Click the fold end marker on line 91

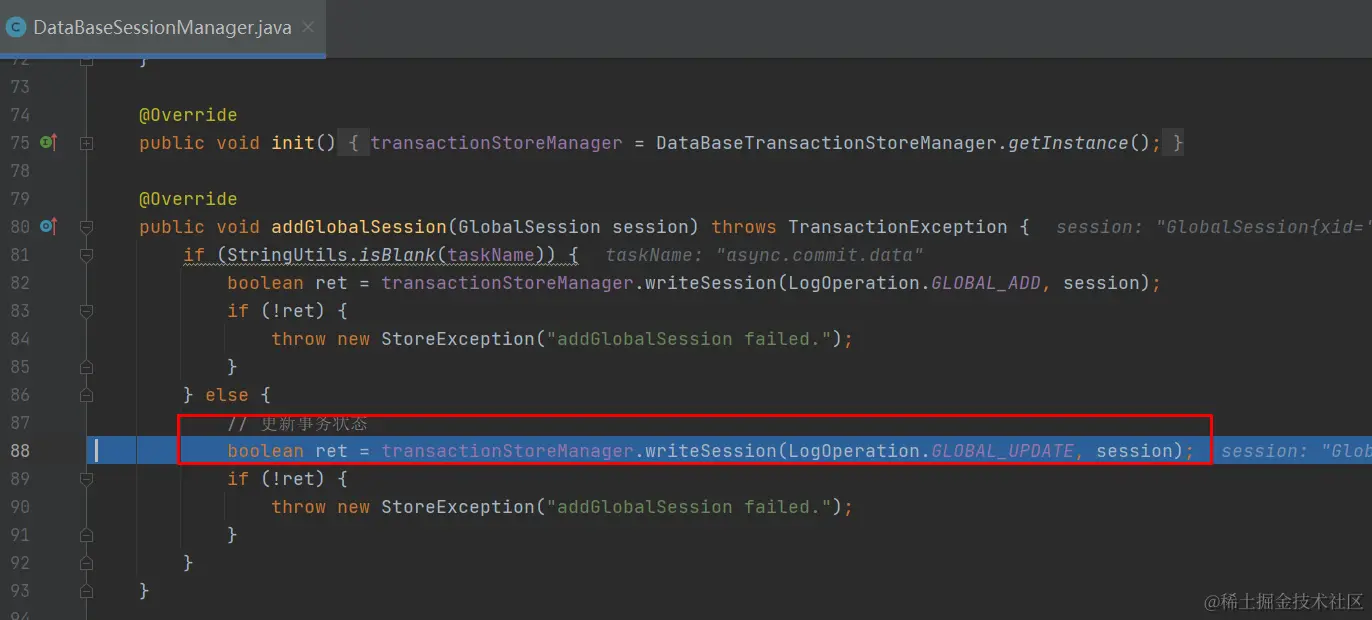(x=87, y=535)
